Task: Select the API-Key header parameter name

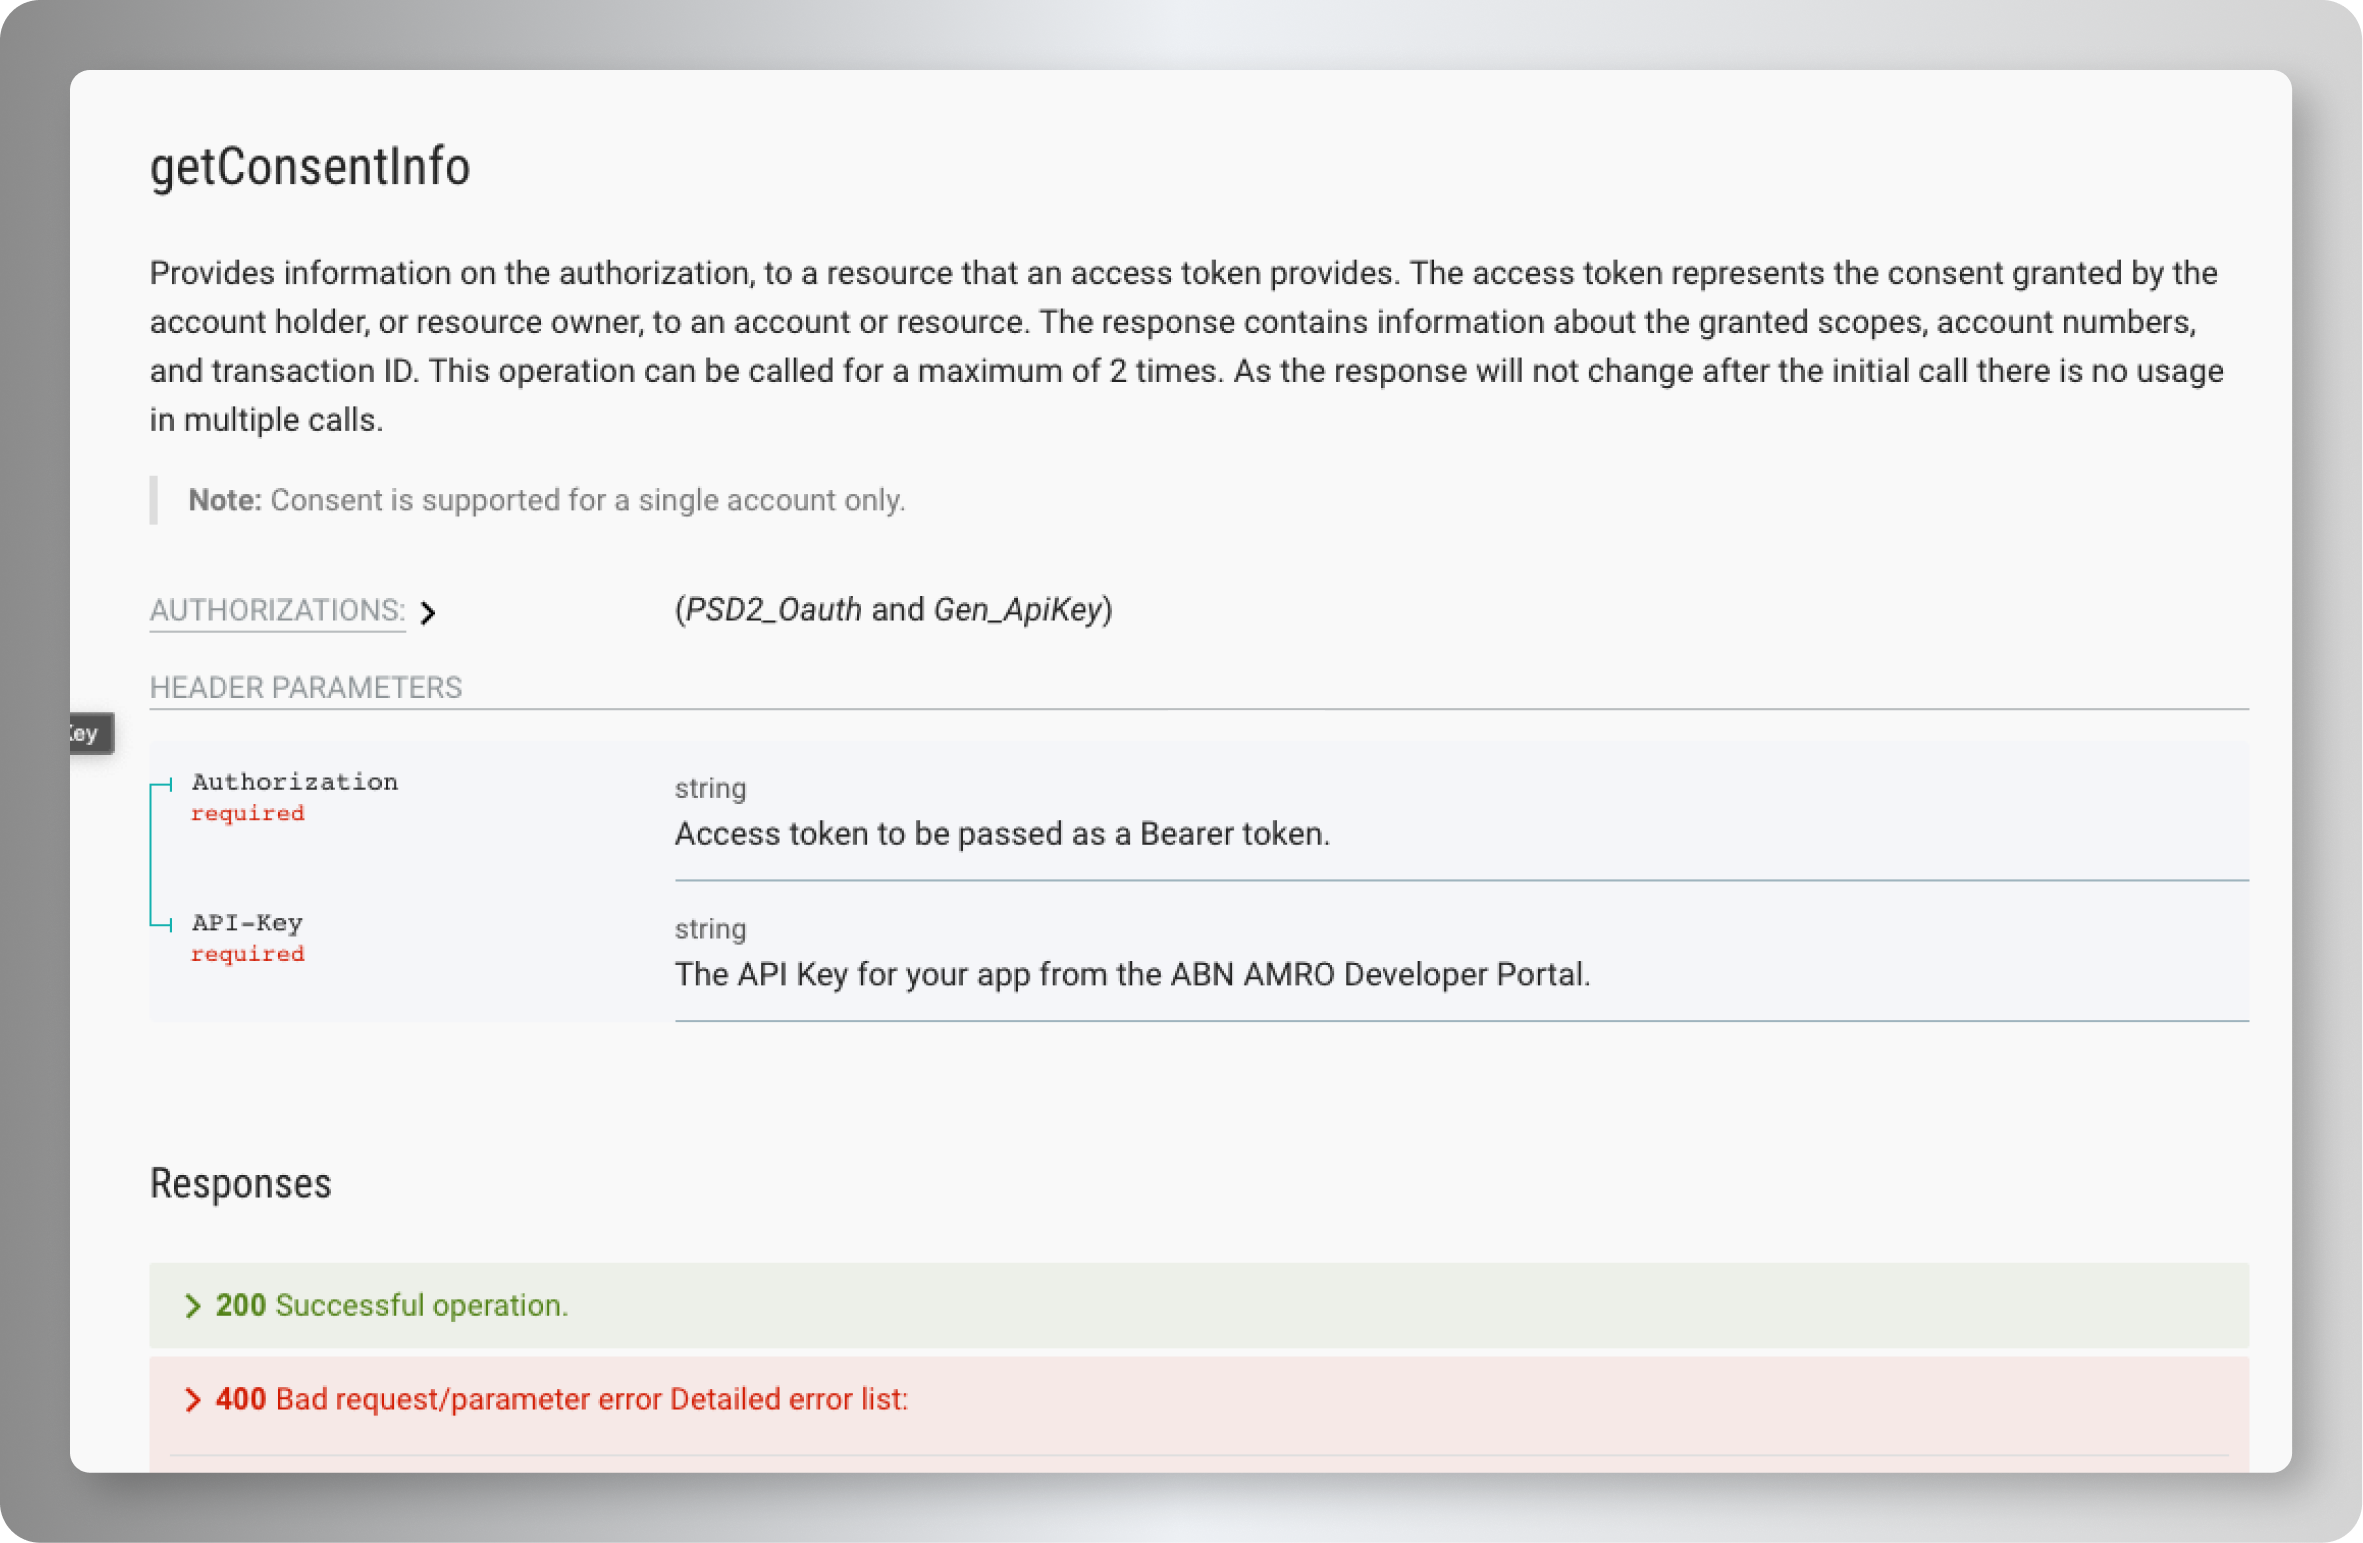Action: pos(247,923)
